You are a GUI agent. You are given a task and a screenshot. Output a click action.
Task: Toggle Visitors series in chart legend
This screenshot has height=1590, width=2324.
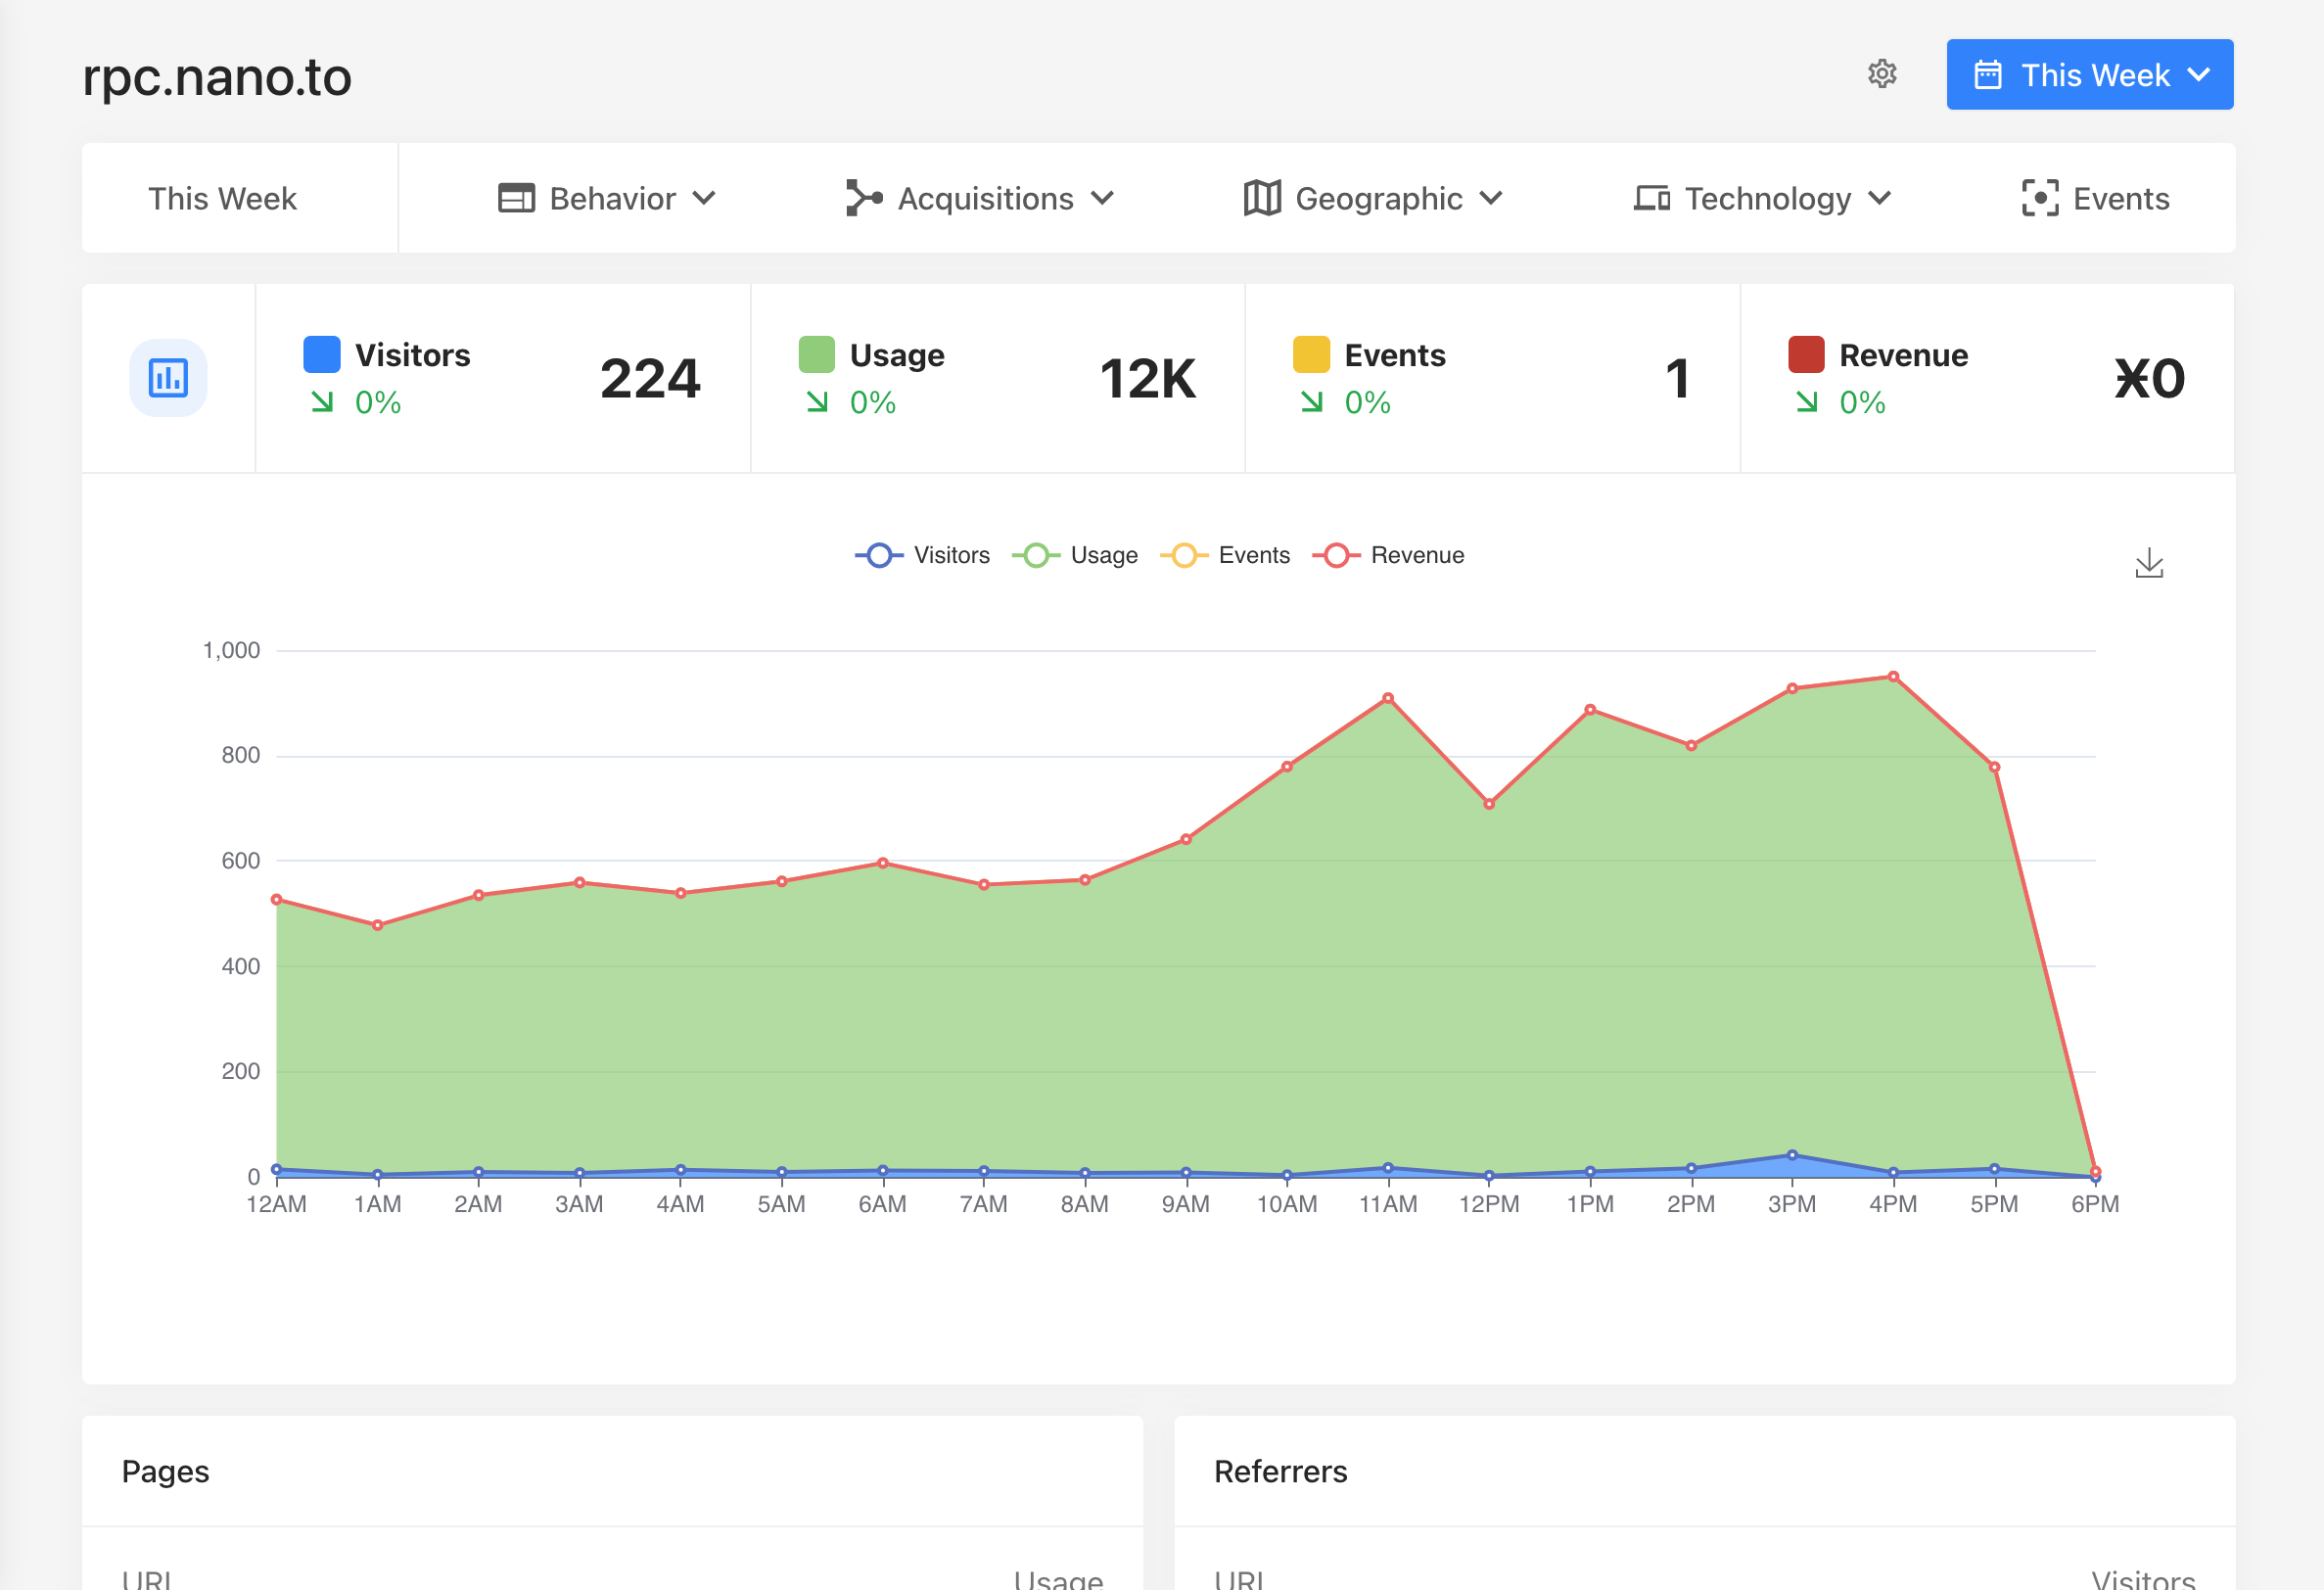click(922, 555)
